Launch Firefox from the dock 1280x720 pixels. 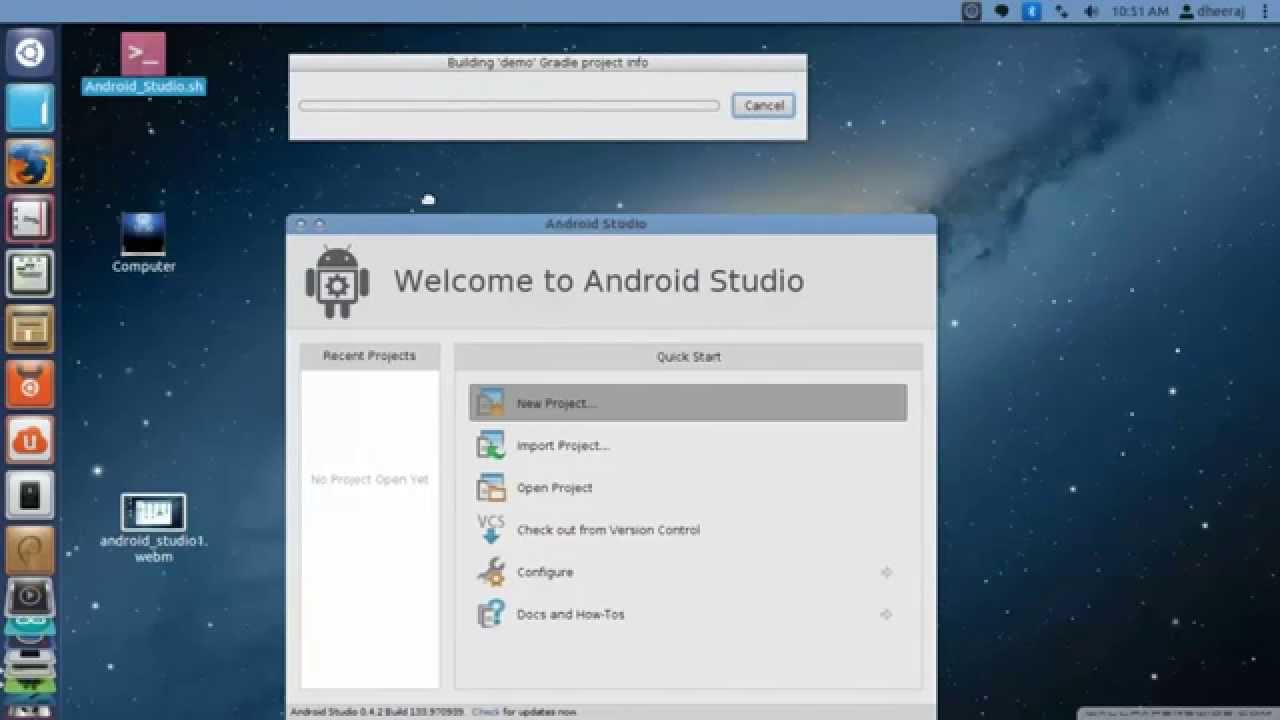click(x=30, y=163)
